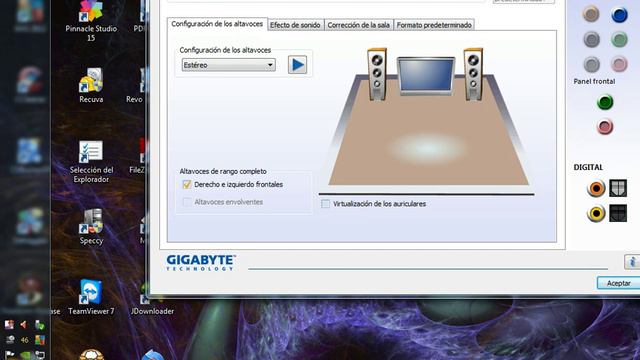The height and width of the screenshot is (360, 640).
Task: Click the left speaker in the room diagram
Action: click(377, 74)
